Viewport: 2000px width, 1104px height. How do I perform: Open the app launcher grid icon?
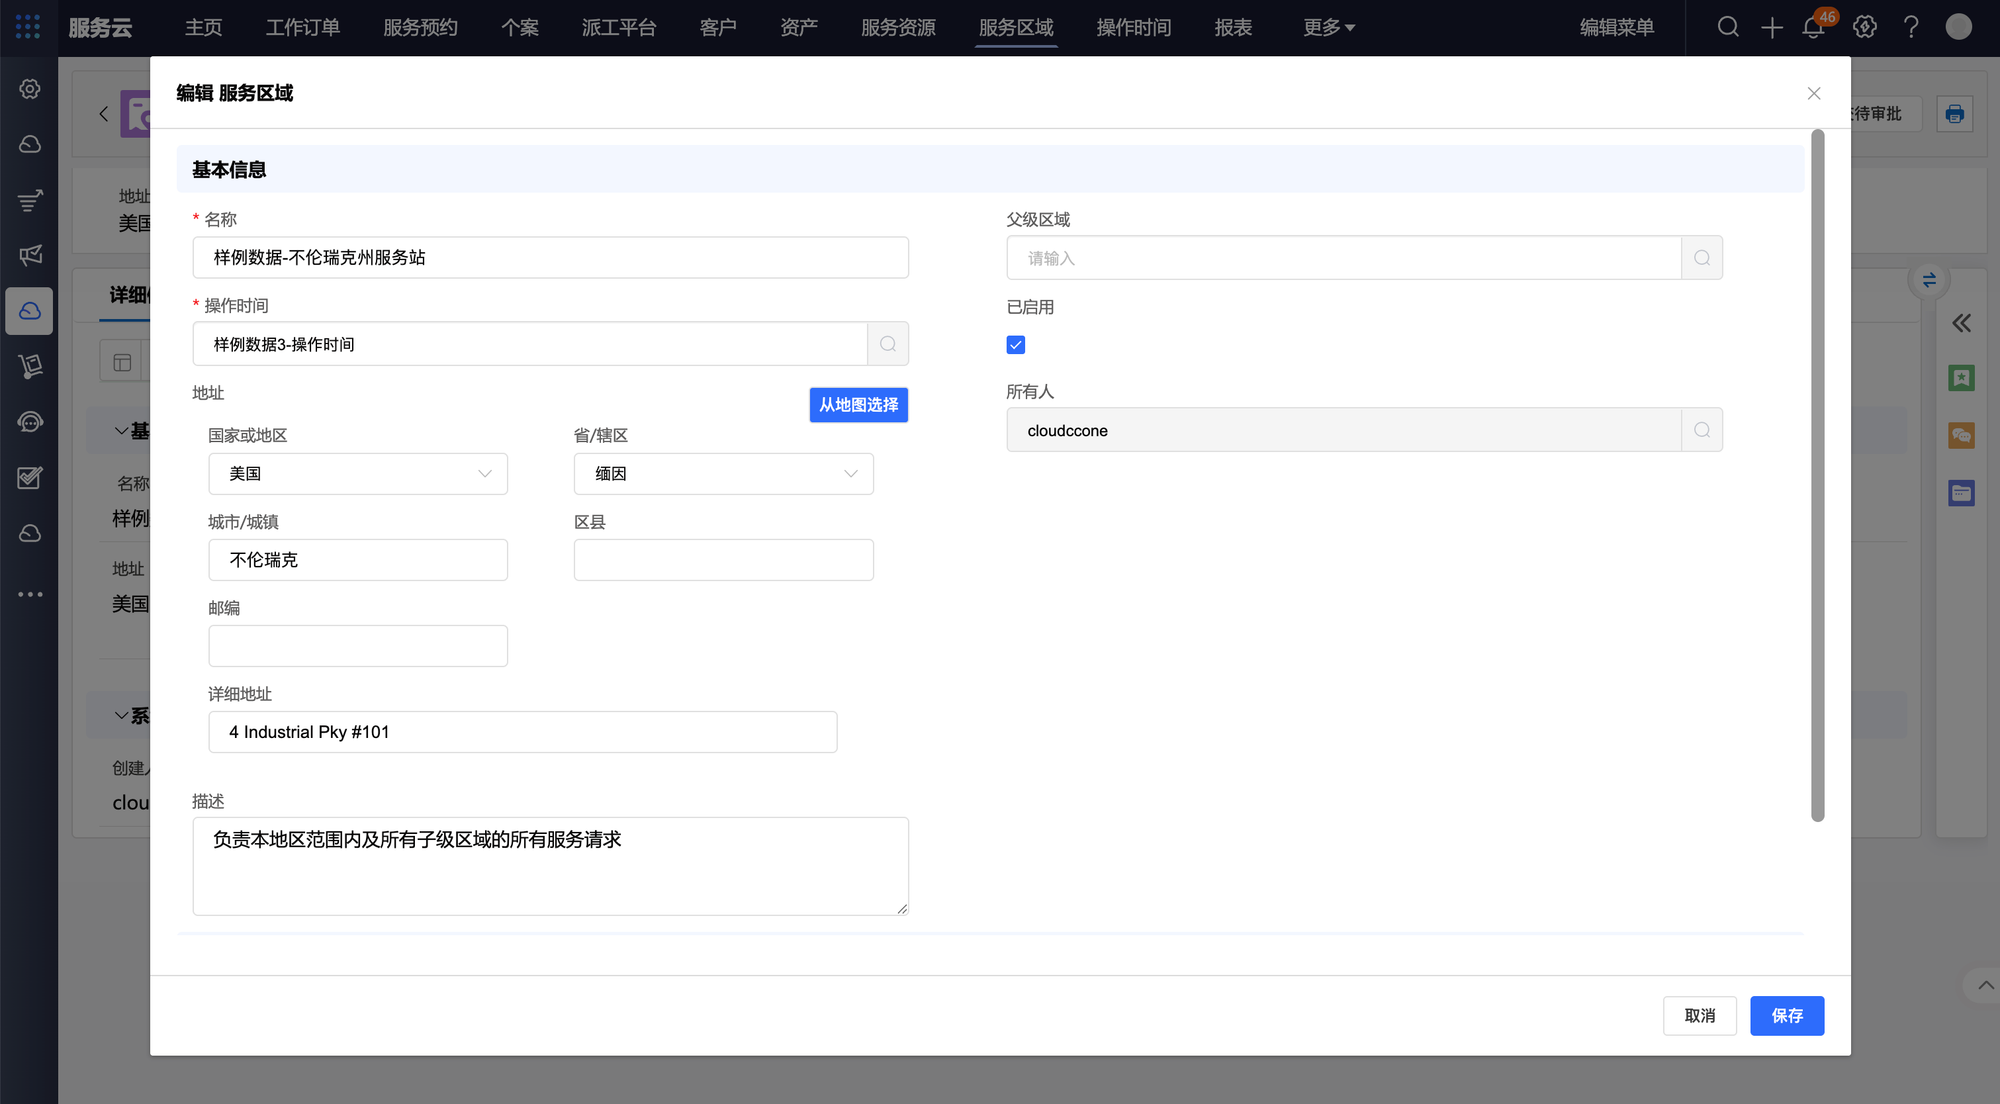click(28, 27)
